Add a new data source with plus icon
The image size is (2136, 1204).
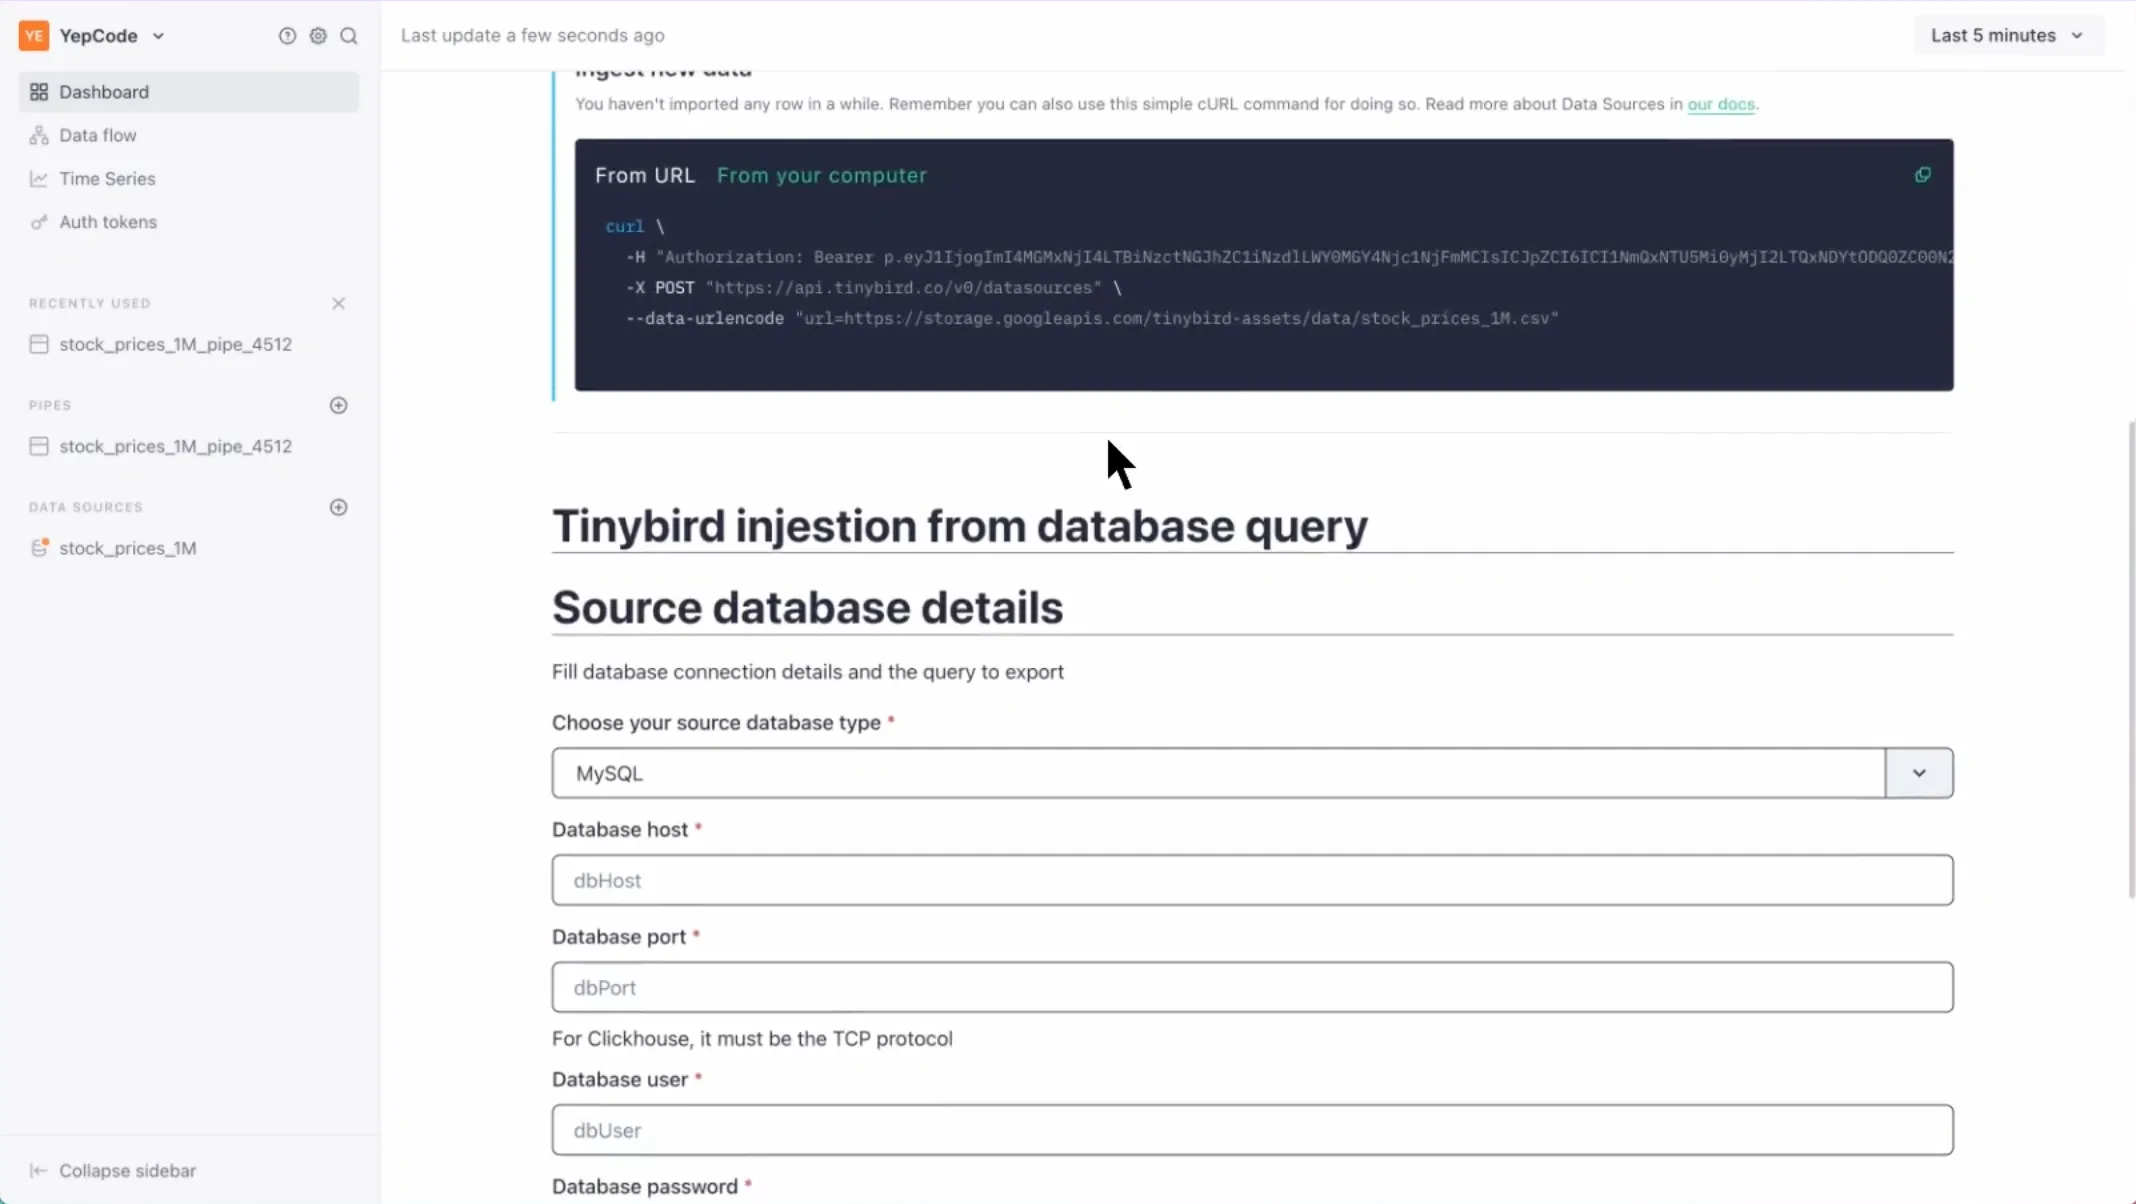pyautogui.click(x=338, y=507)
